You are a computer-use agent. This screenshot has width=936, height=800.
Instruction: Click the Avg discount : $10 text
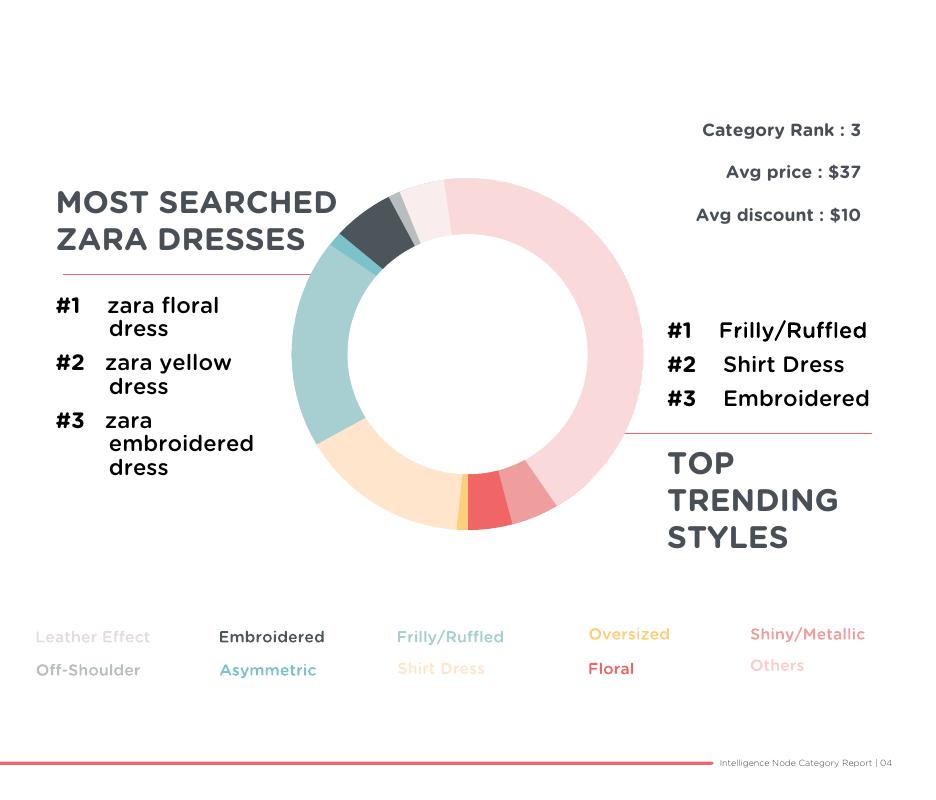[x=778, y=215]
